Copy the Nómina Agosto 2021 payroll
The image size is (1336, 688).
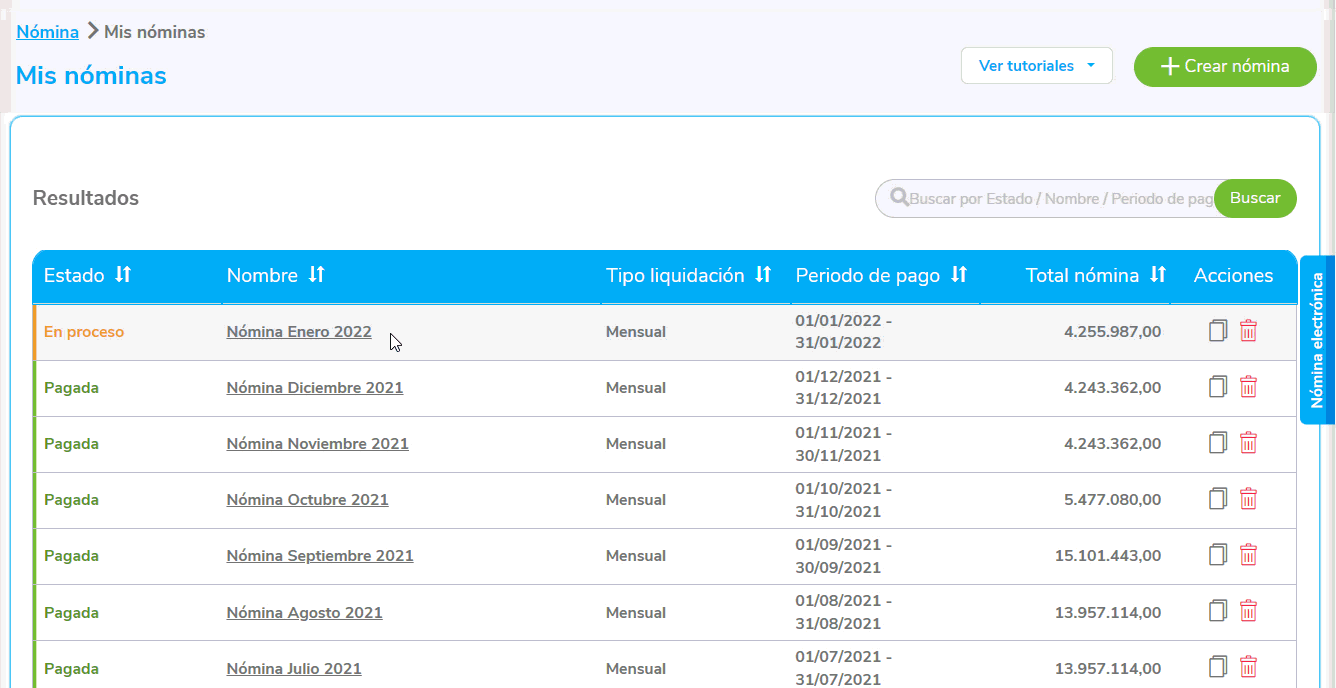pyautogui.click(x=1217, y=611)
